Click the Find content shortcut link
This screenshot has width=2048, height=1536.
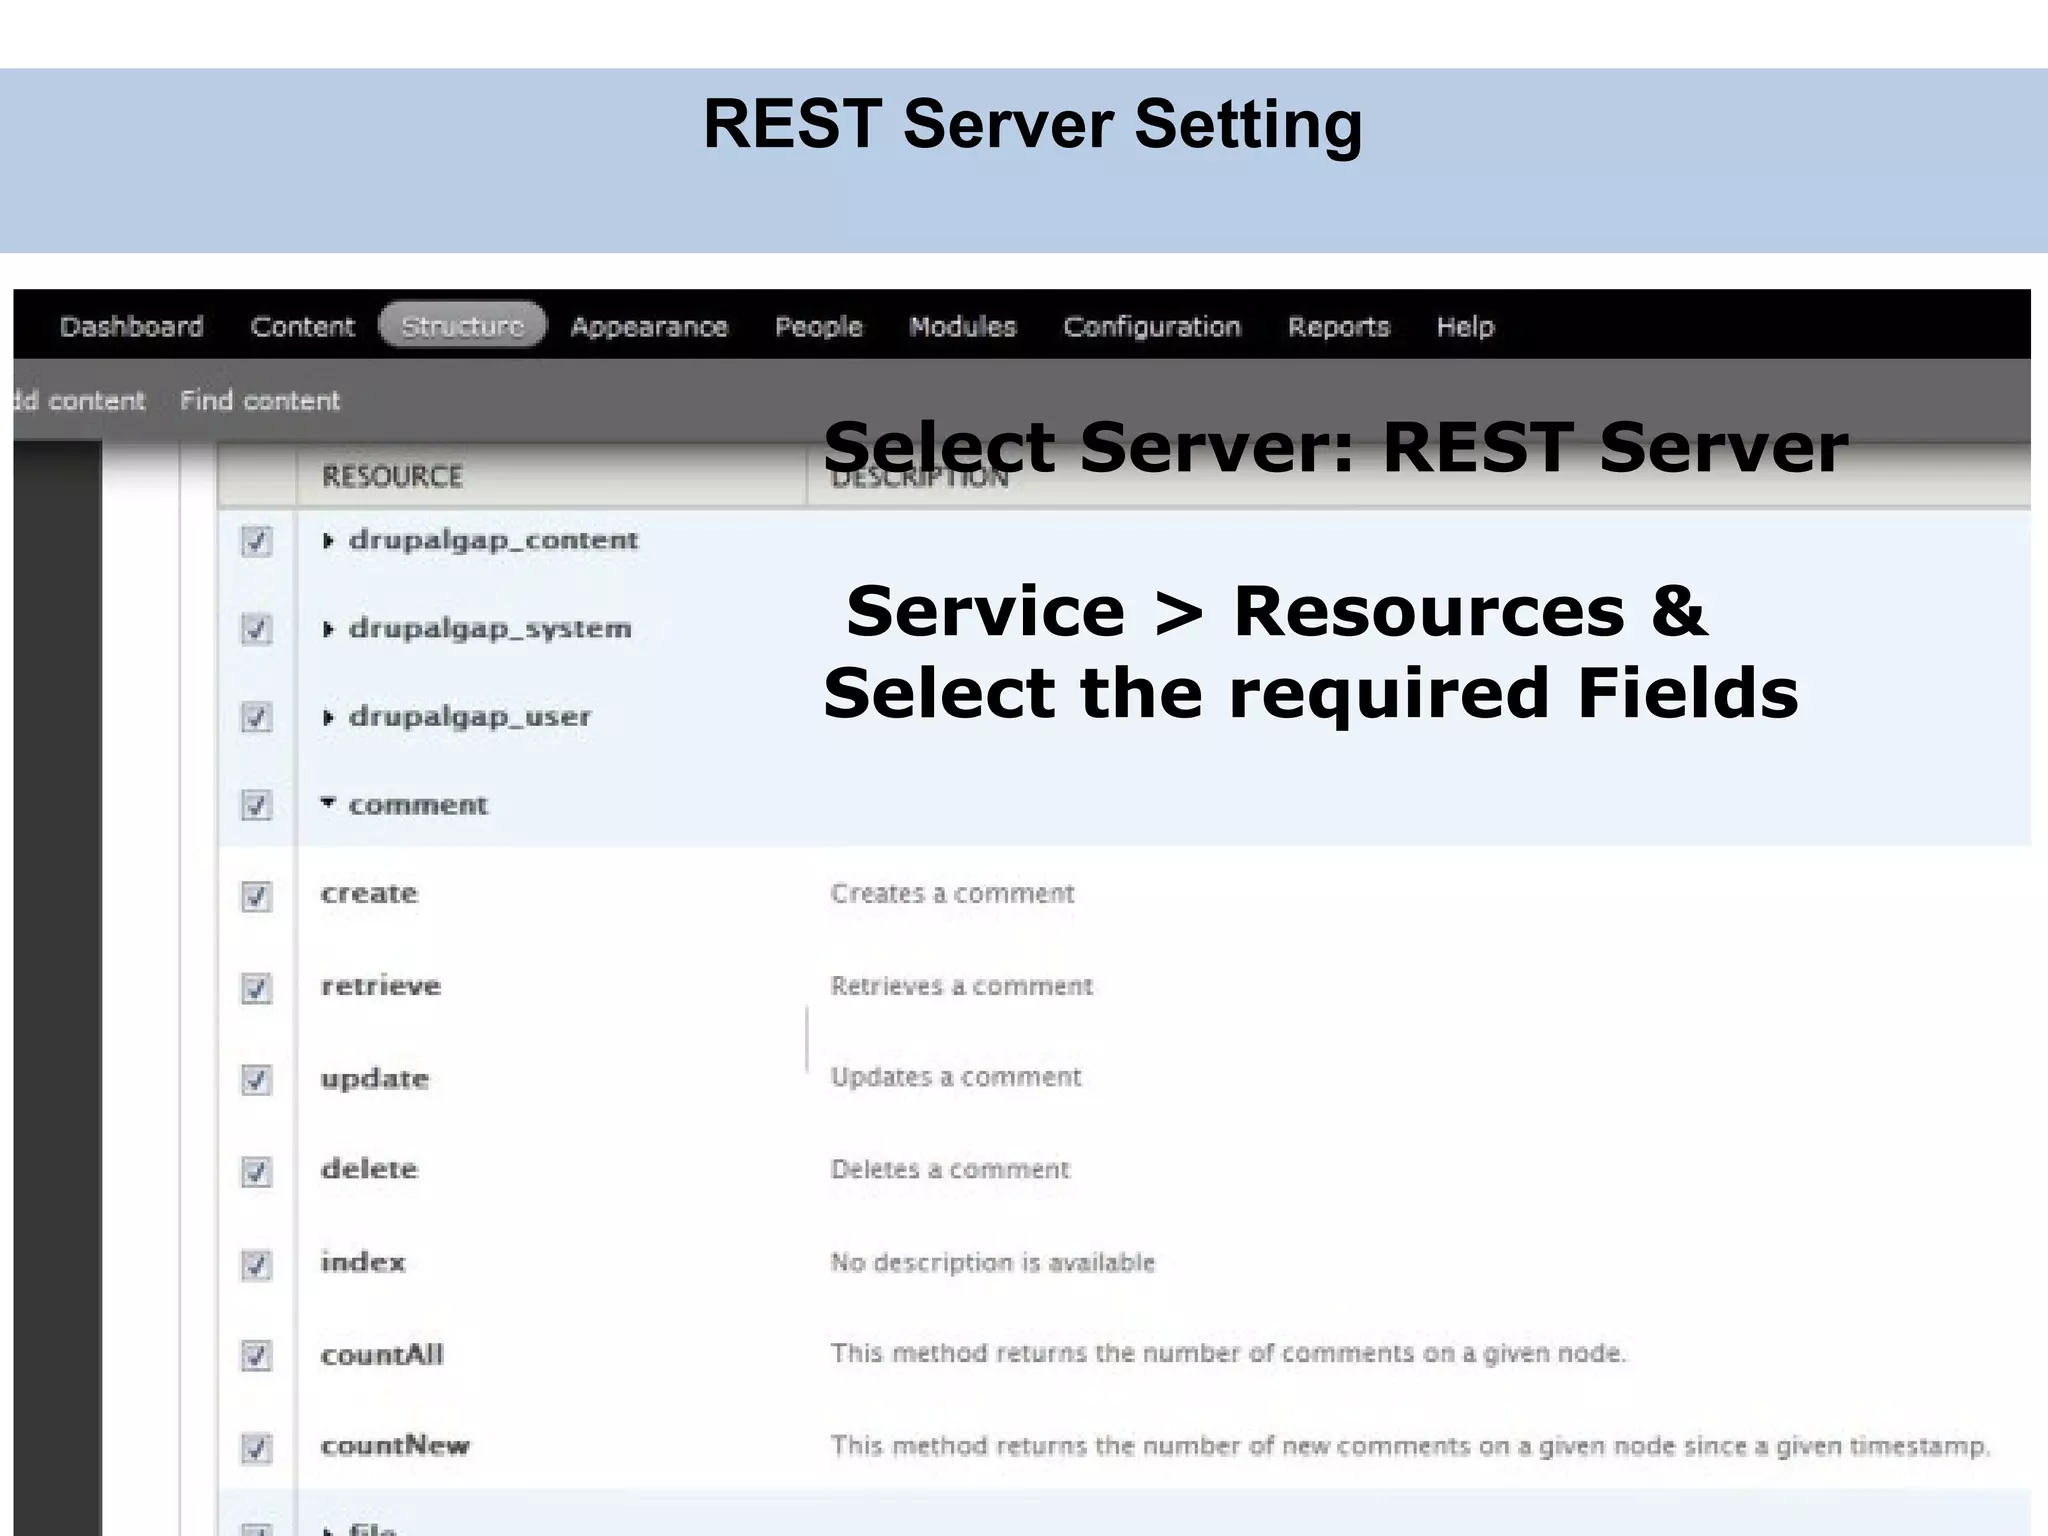260,400
